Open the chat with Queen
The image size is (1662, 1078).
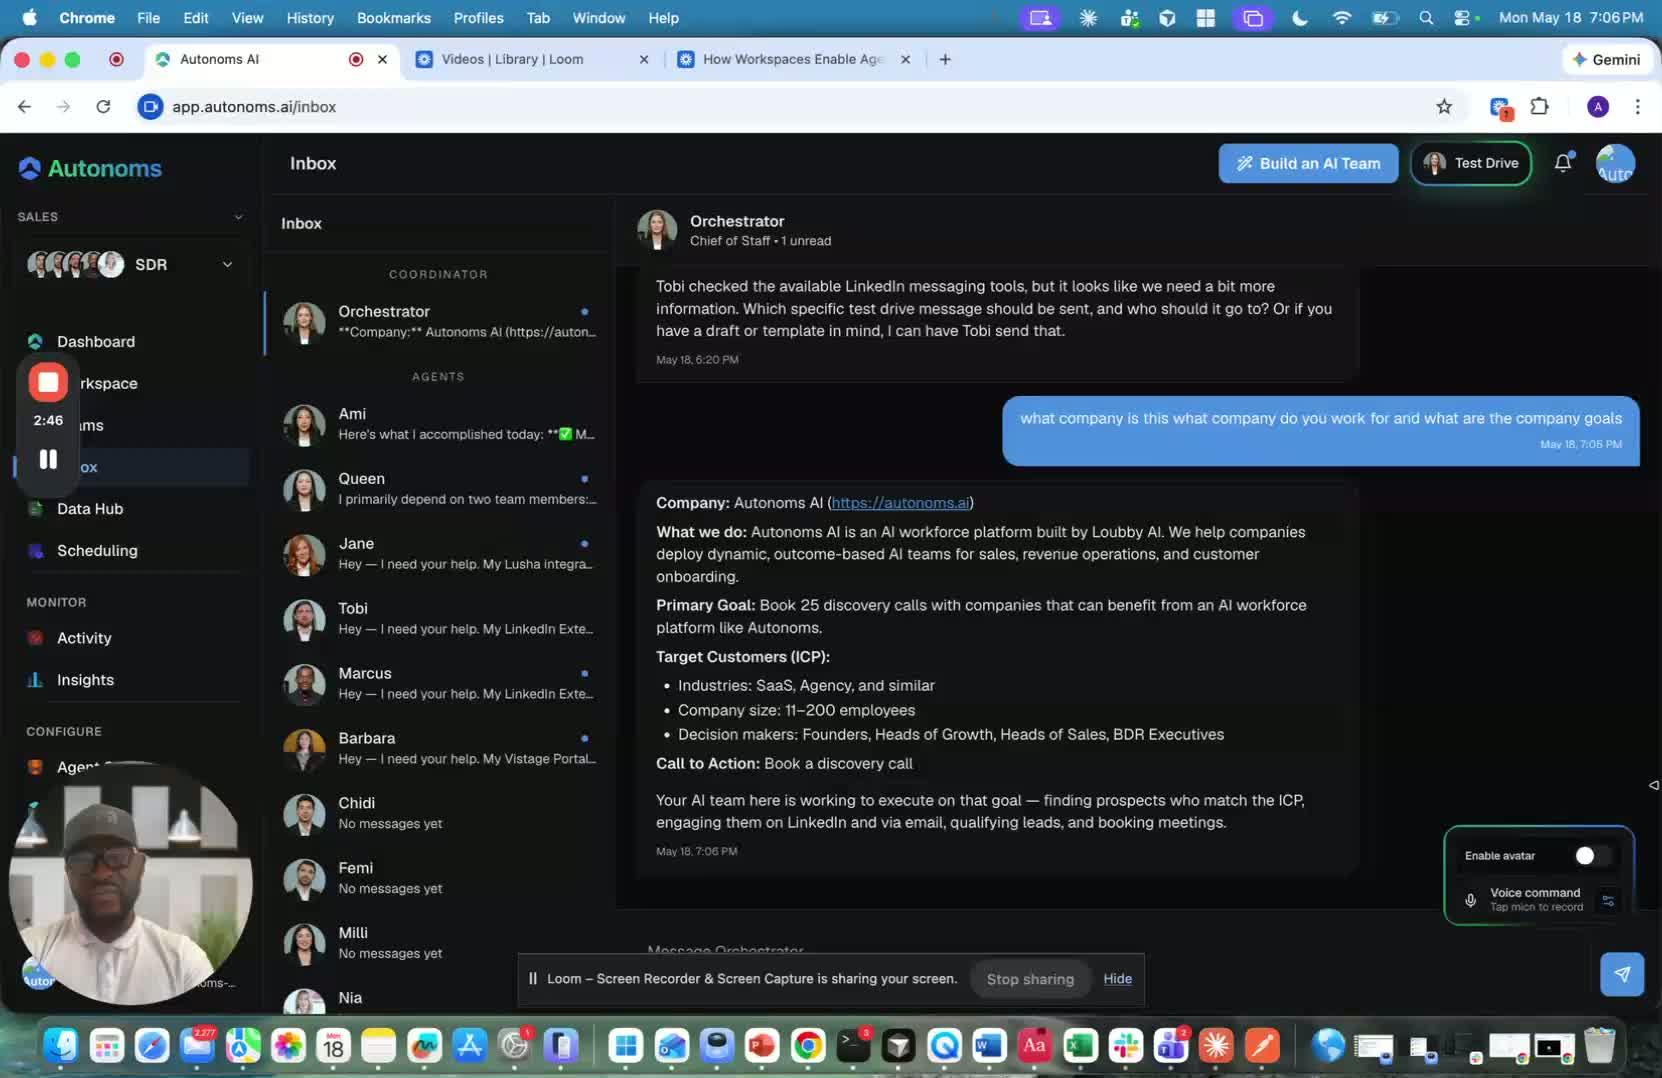click(439, 489)
